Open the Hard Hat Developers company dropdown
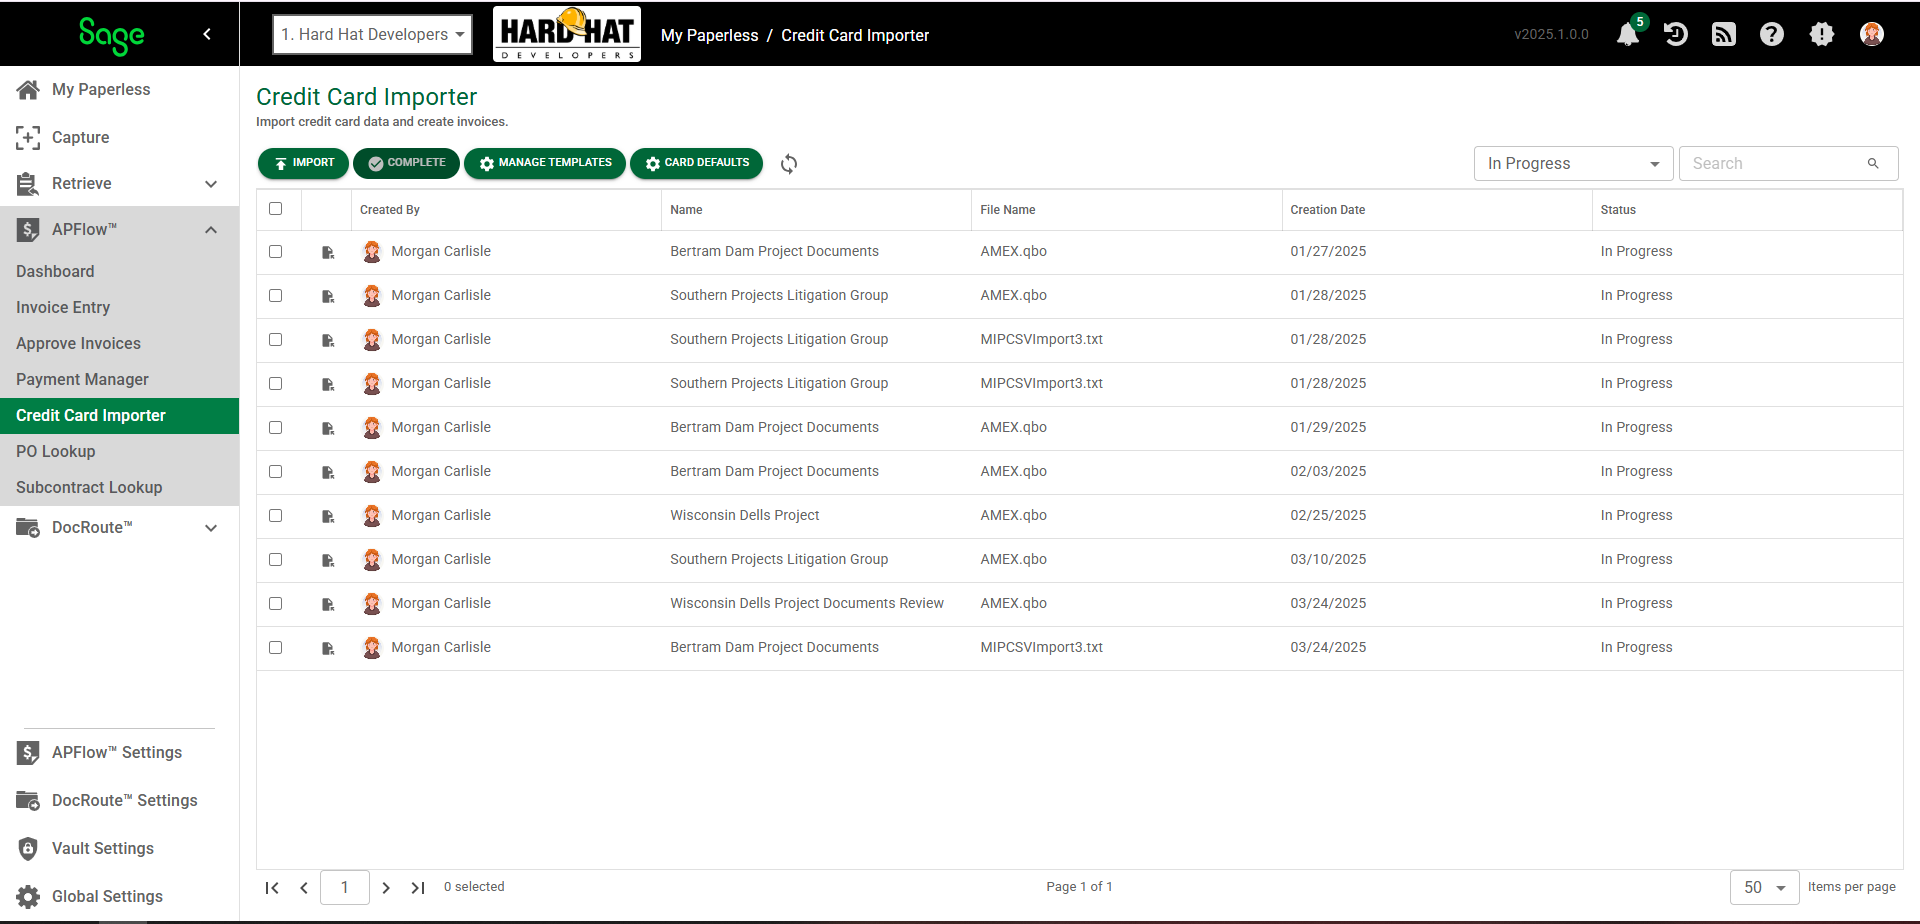 [372, 35]
